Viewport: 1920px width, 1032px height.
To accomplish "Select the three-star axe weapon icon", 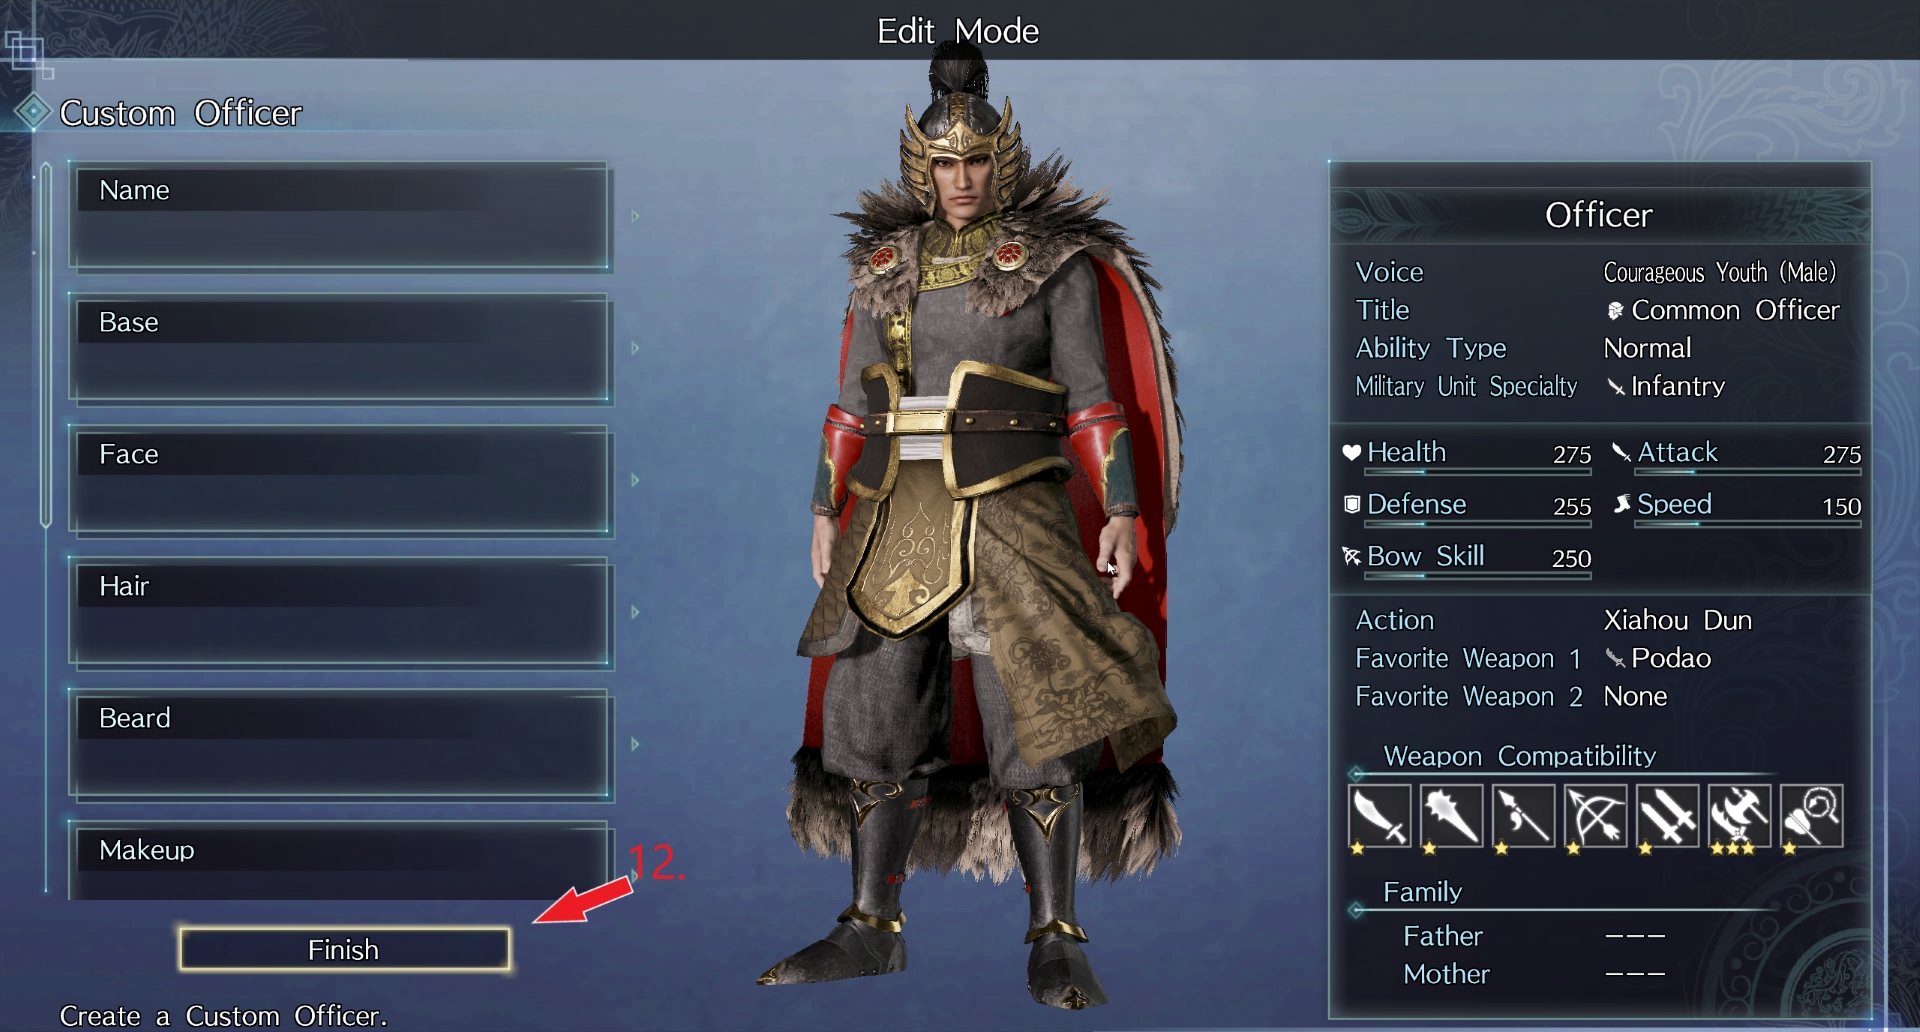I will point(1739,816).
